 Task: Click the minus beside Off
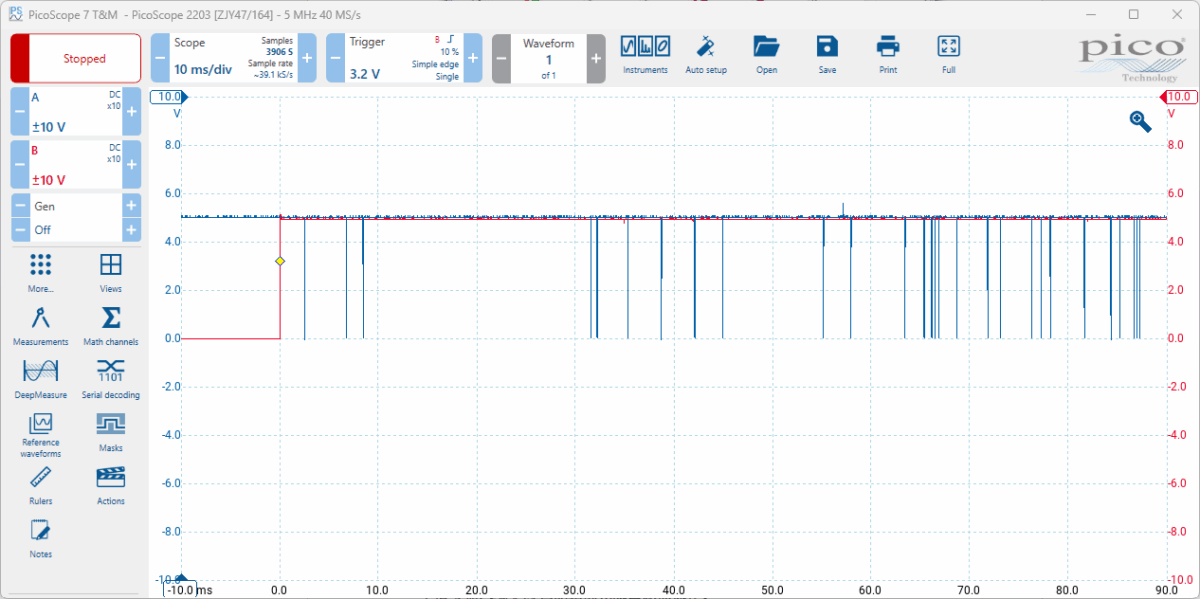[19, 229]
